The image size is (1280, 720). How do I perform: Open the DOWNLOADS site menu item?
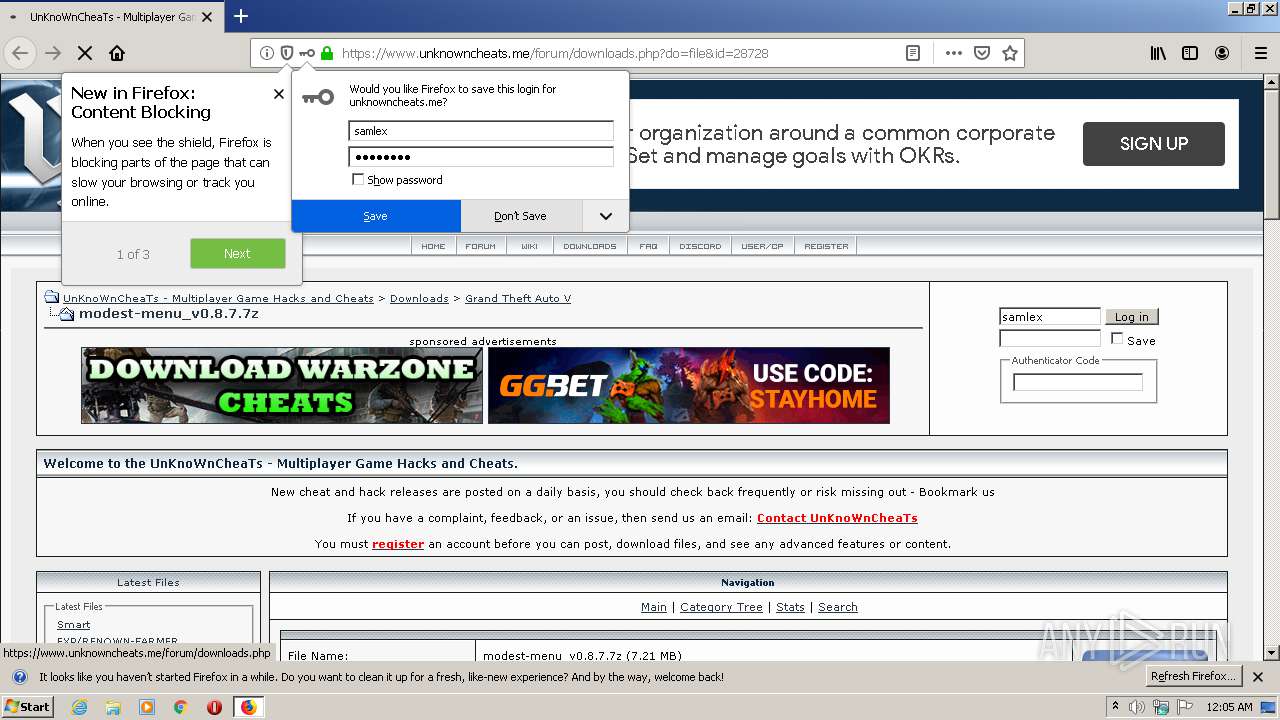pos(590,246)
